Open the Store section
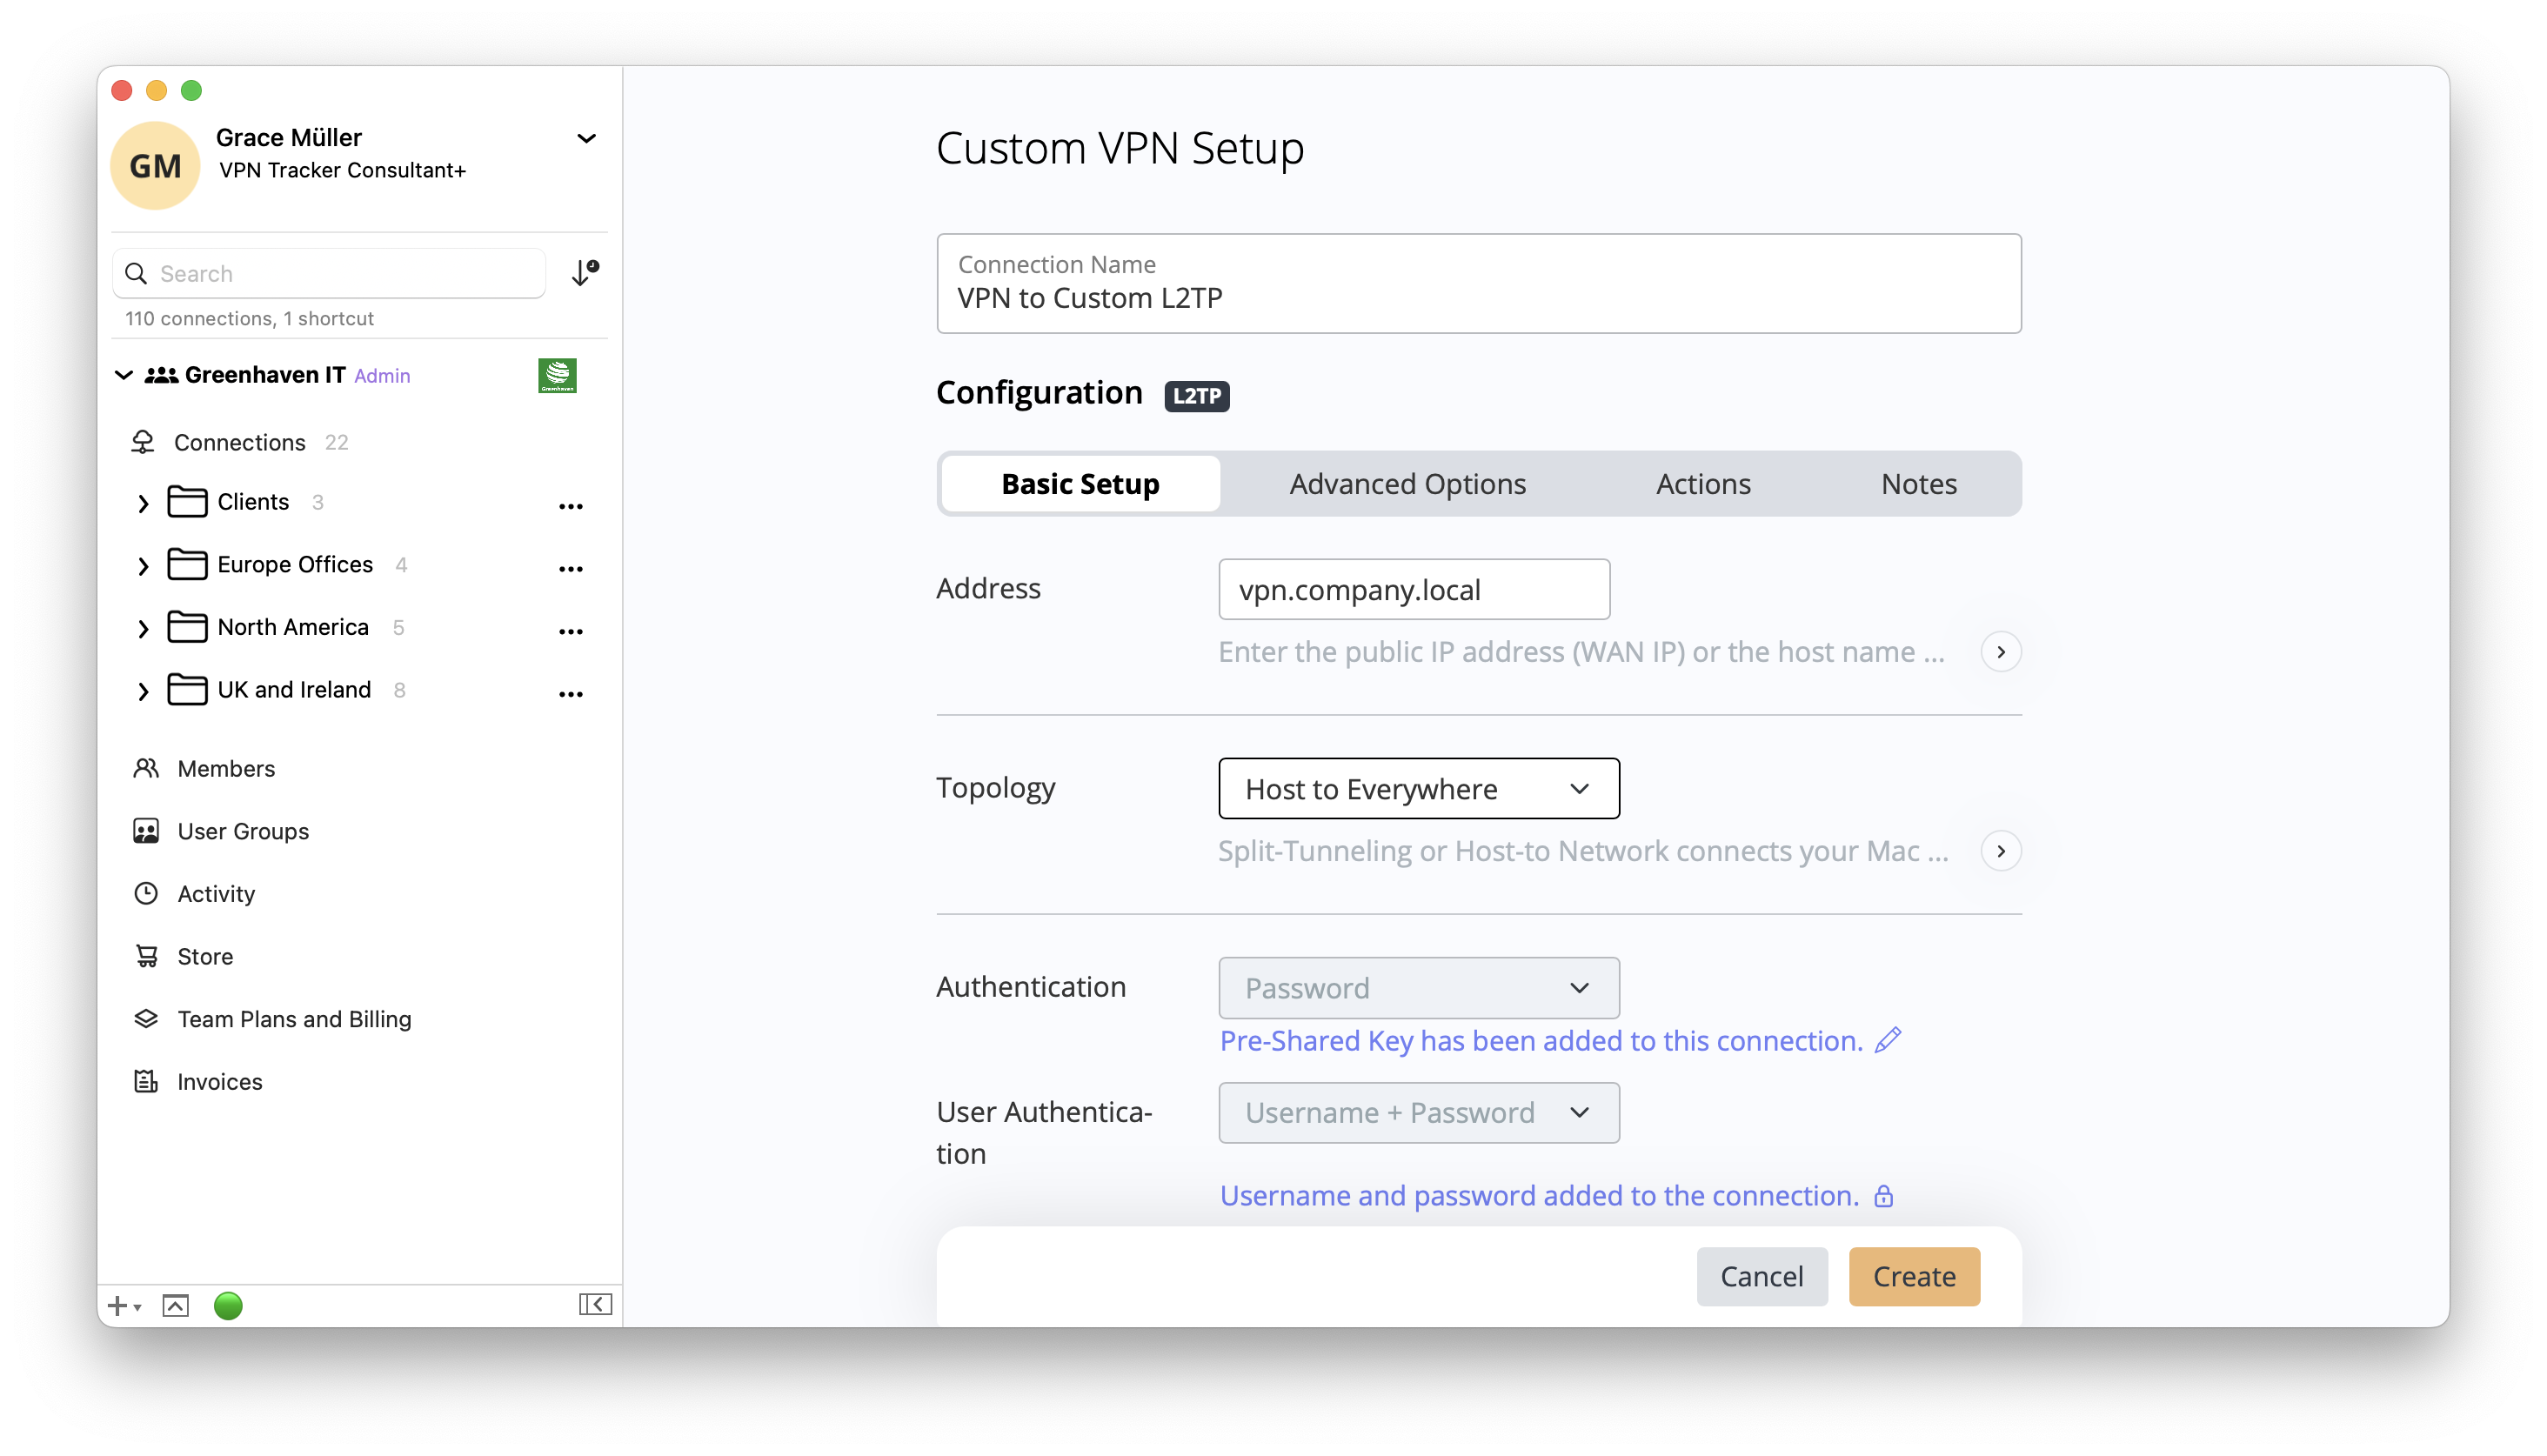This screenshot has height=1456, width=2547. tap(204, 956)
